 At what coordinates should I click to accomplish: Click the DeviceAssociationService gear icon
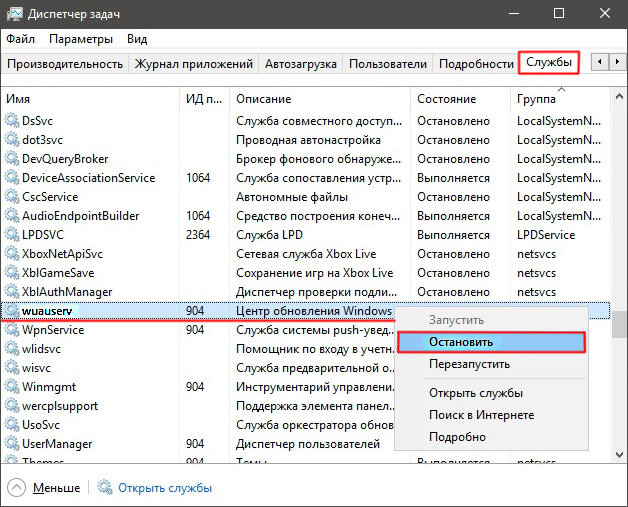click(12, 177)
